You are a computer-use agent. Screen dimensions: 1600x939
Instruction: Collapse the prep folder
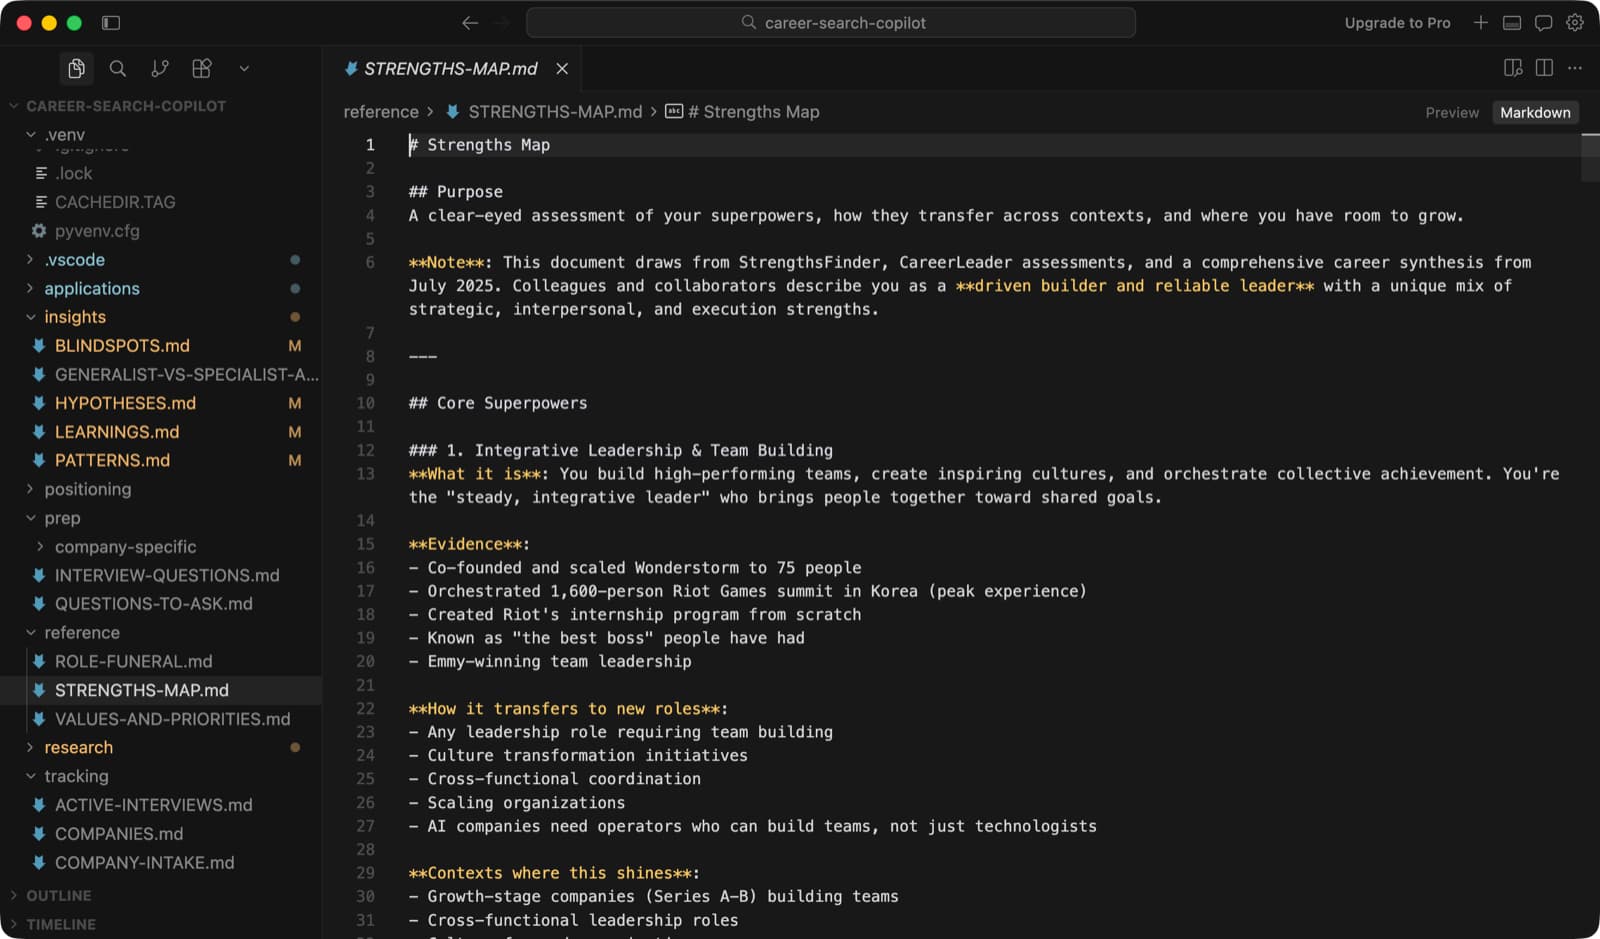click(62, 518)
